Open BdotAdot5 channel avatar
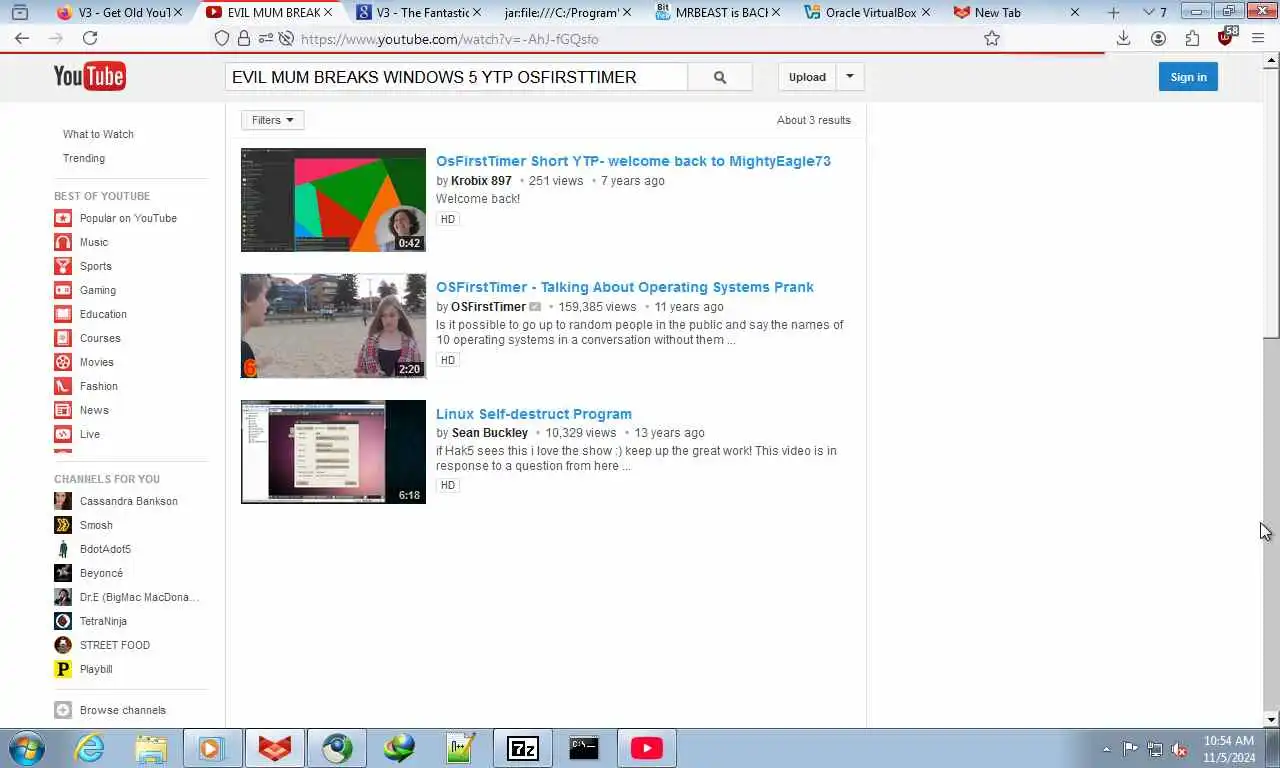The height and width of the screenshot is (768, 1280). [x=63, y=549]
